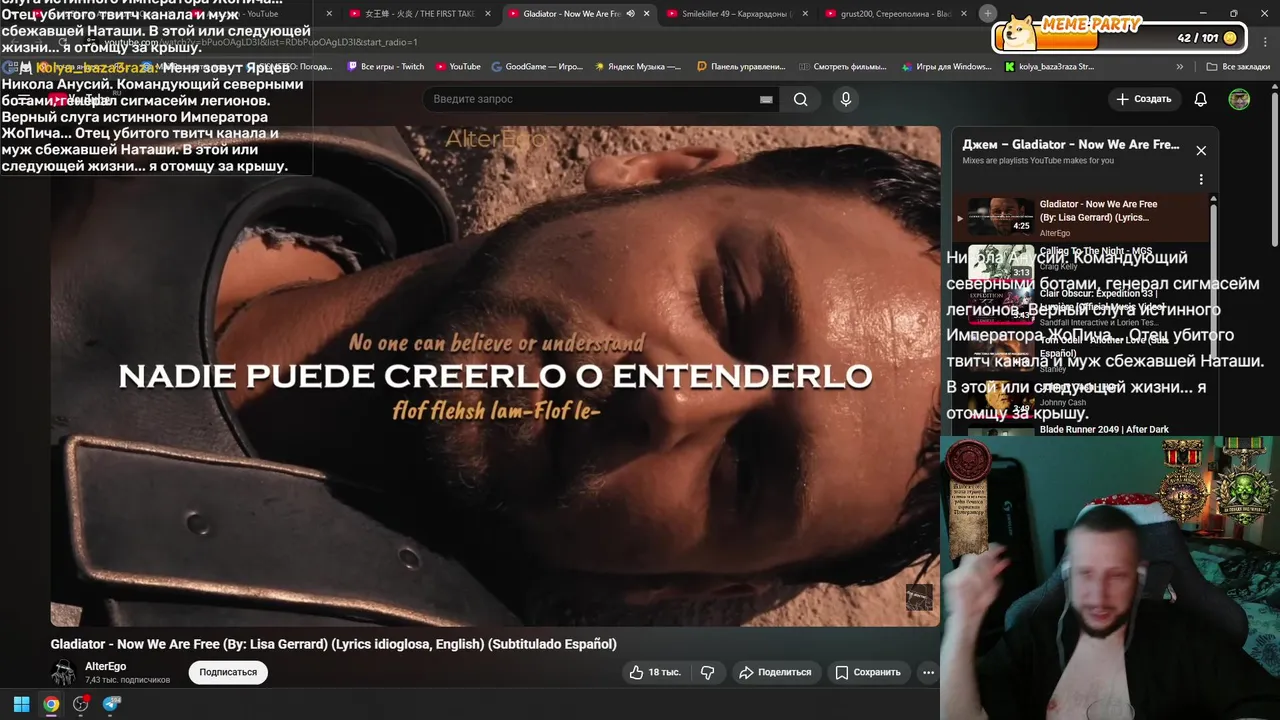Open the GoodGame bookmark
1280x720 pixels.
pyautogui.click(x=538, y=67)
